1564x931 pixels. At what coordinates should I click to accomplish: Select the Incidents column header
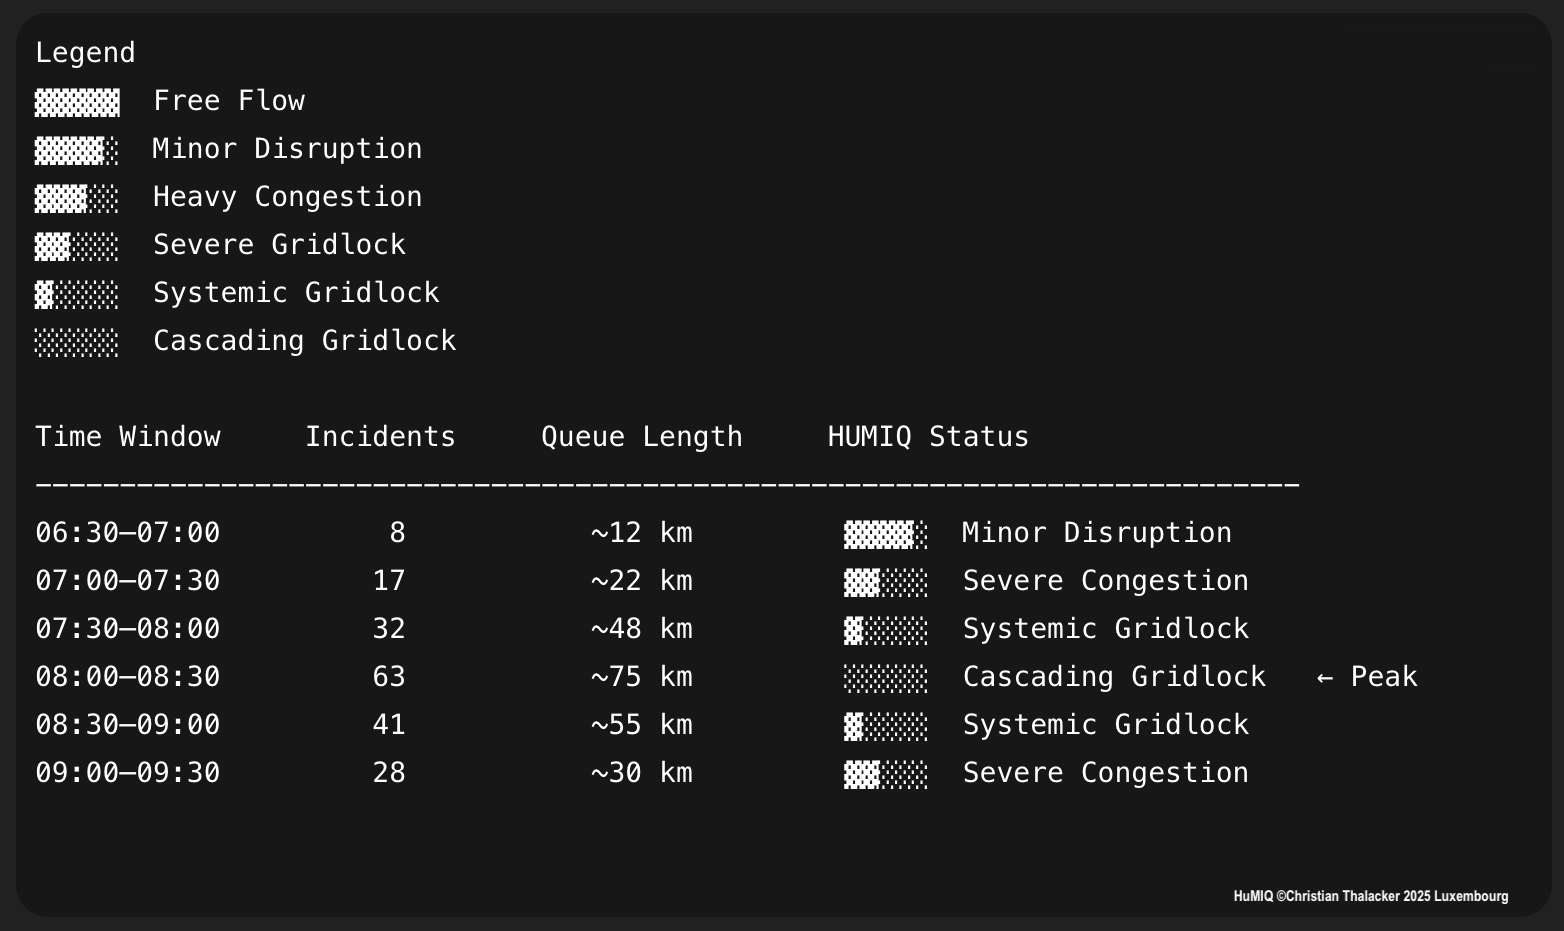(x=380, y=437)
